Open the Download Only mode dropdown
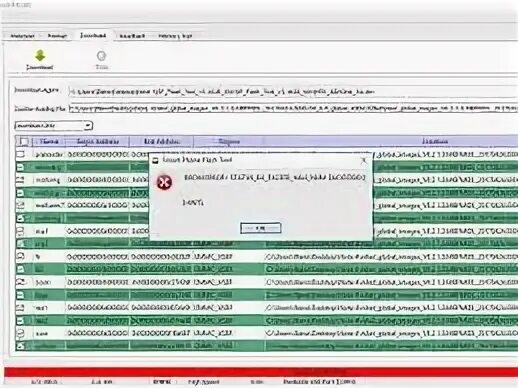This screenshot has width=518, height=388. coord(54,126)
